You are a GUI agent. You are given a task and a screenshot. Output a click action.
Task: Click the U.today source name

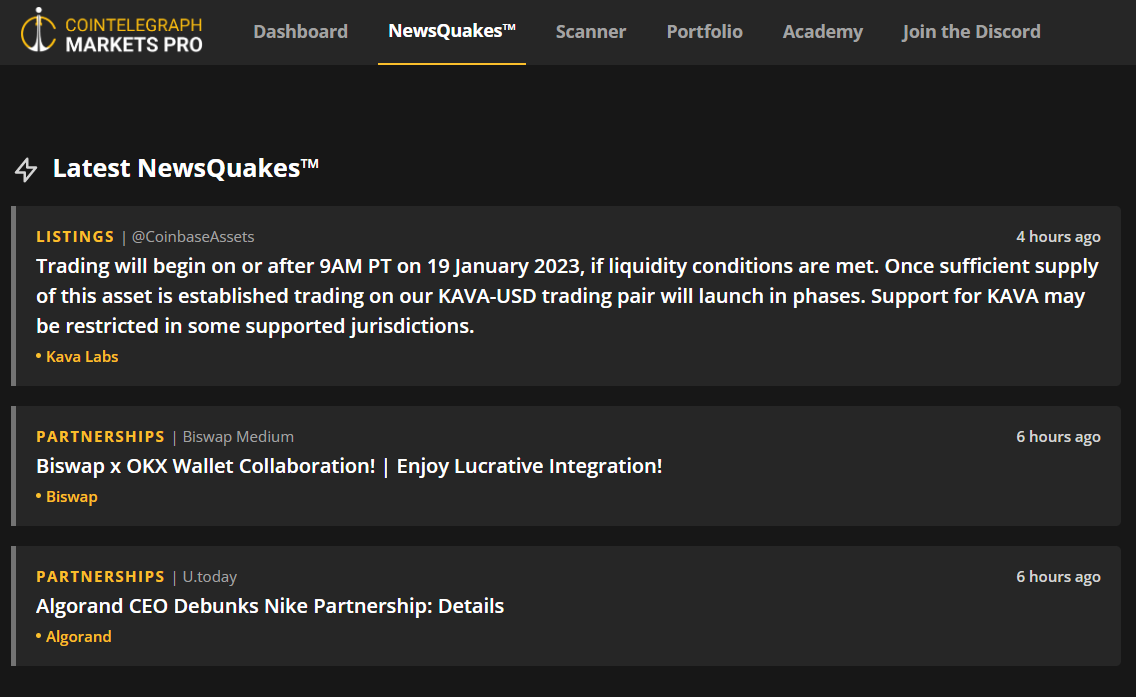click(x=210, y=577)
